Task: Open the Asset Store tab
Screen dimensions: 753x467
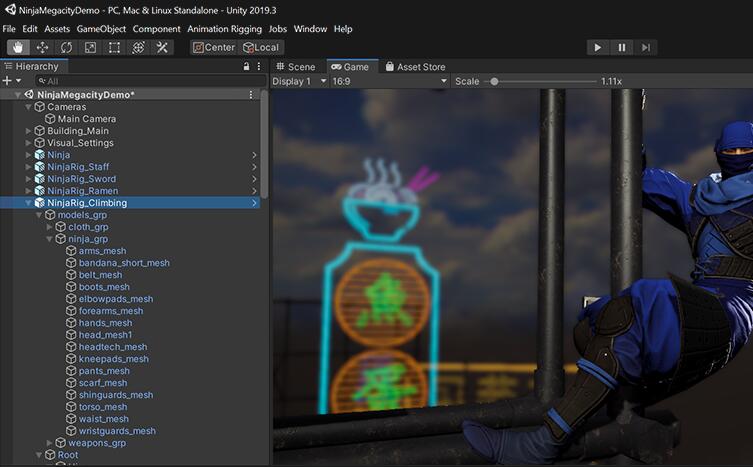Action: (416, 67)
